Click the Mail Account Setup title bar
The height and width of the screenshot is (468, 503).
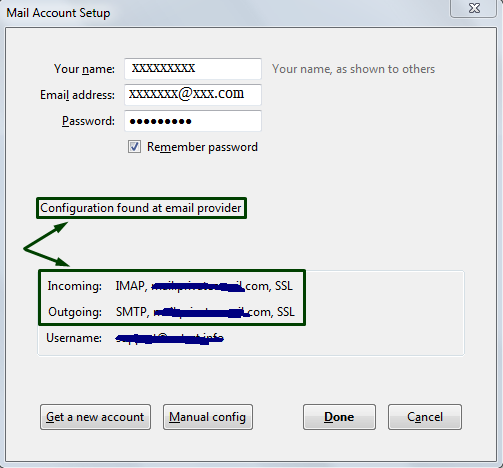click(227, 13)
